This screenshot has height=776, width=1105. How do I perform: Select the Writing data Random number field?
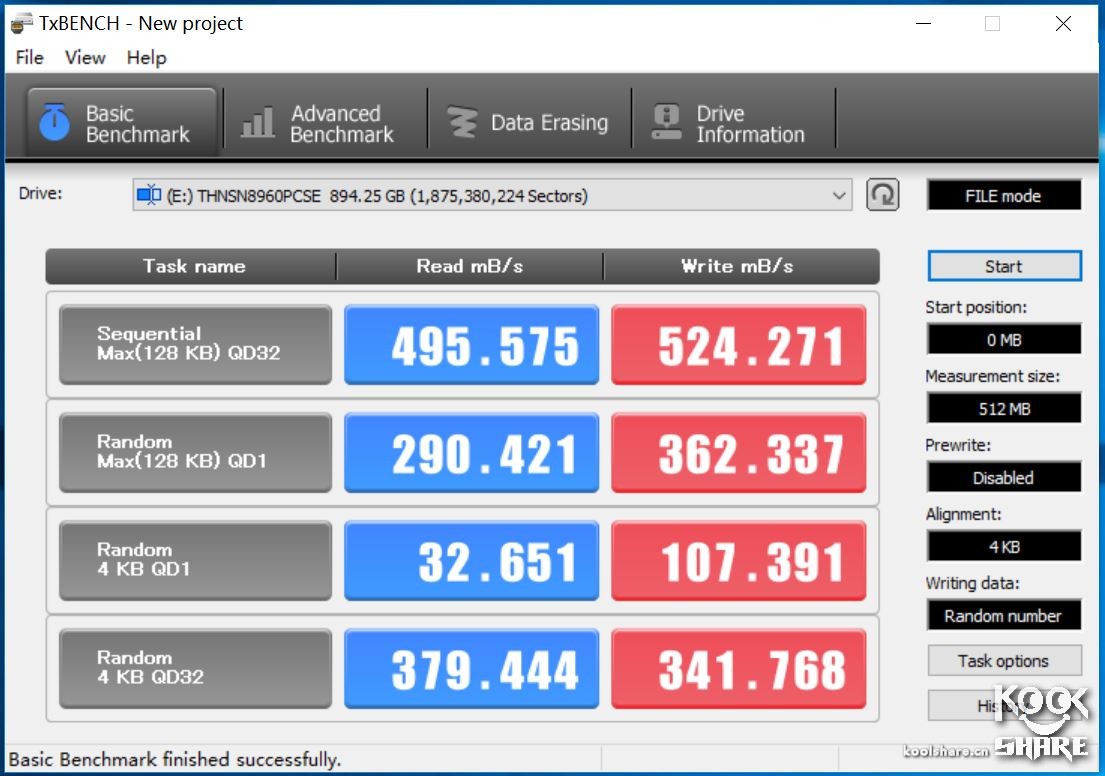tap(1004, 616)
